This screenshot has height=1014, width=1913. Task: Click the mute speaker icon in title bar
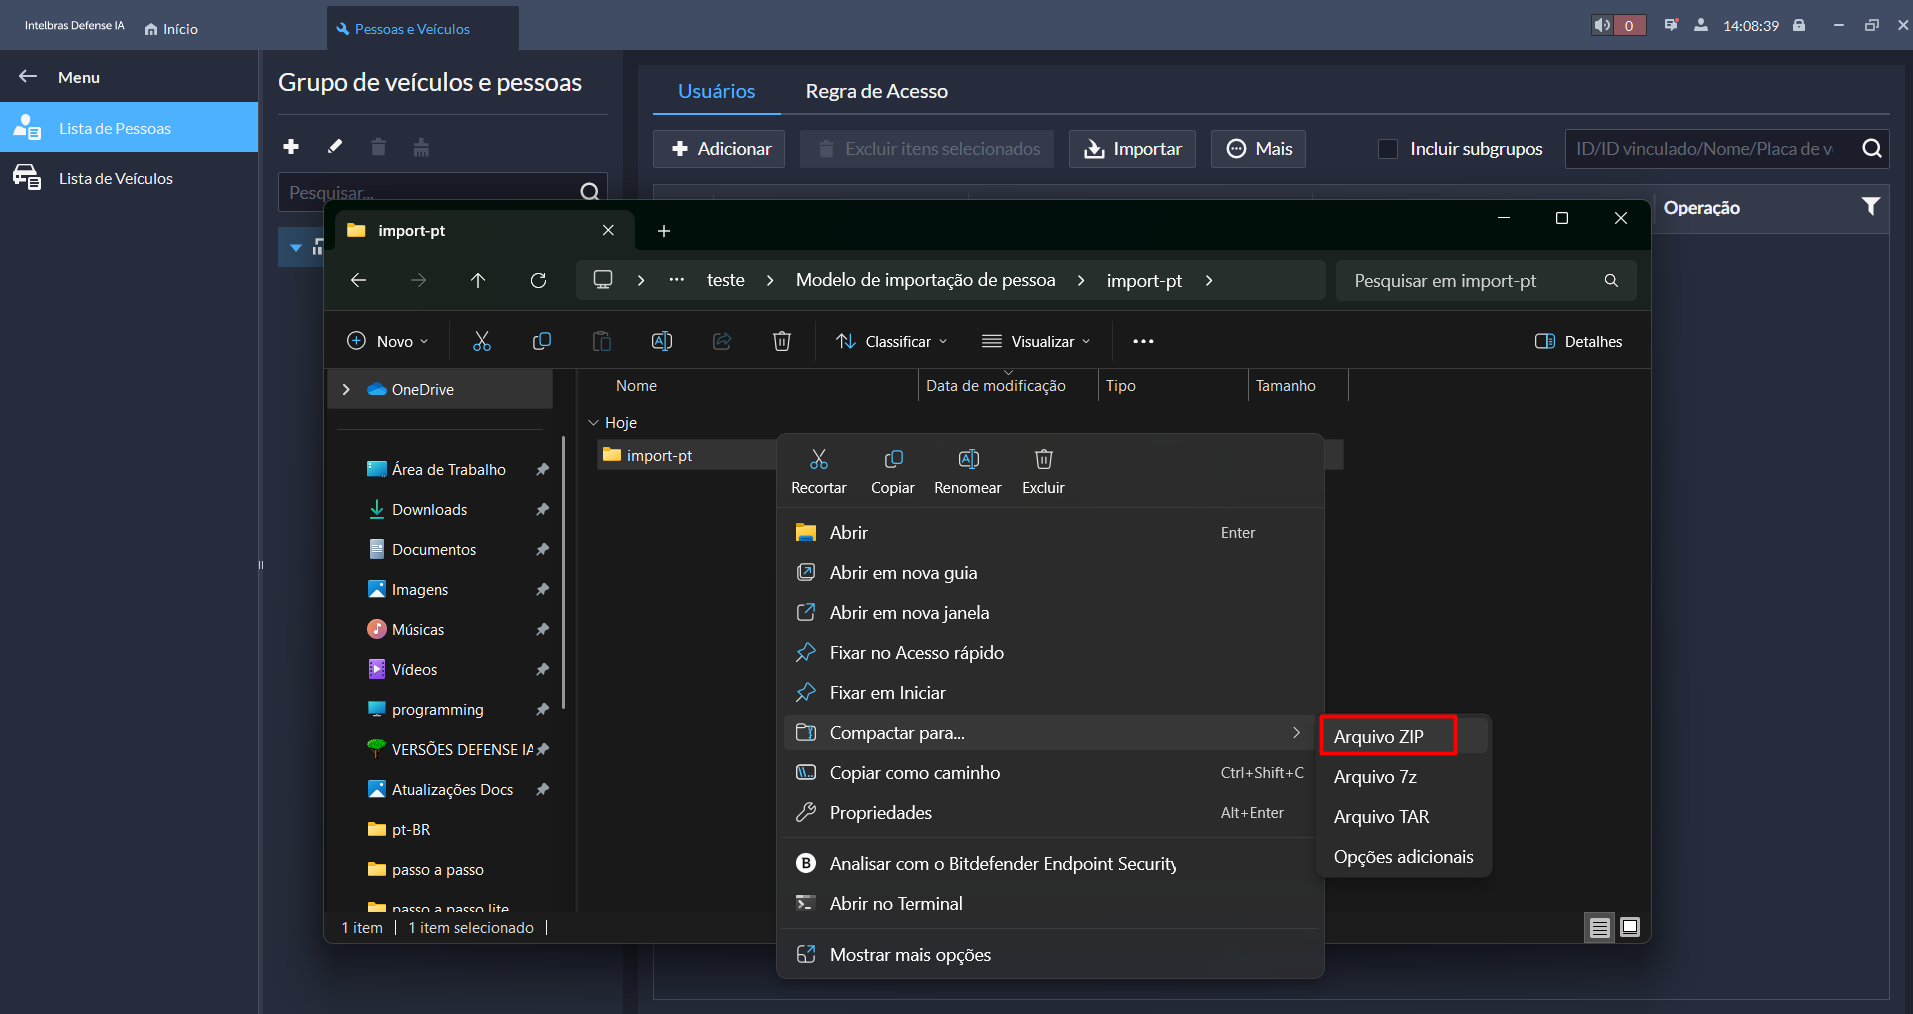coord(1602,26)
